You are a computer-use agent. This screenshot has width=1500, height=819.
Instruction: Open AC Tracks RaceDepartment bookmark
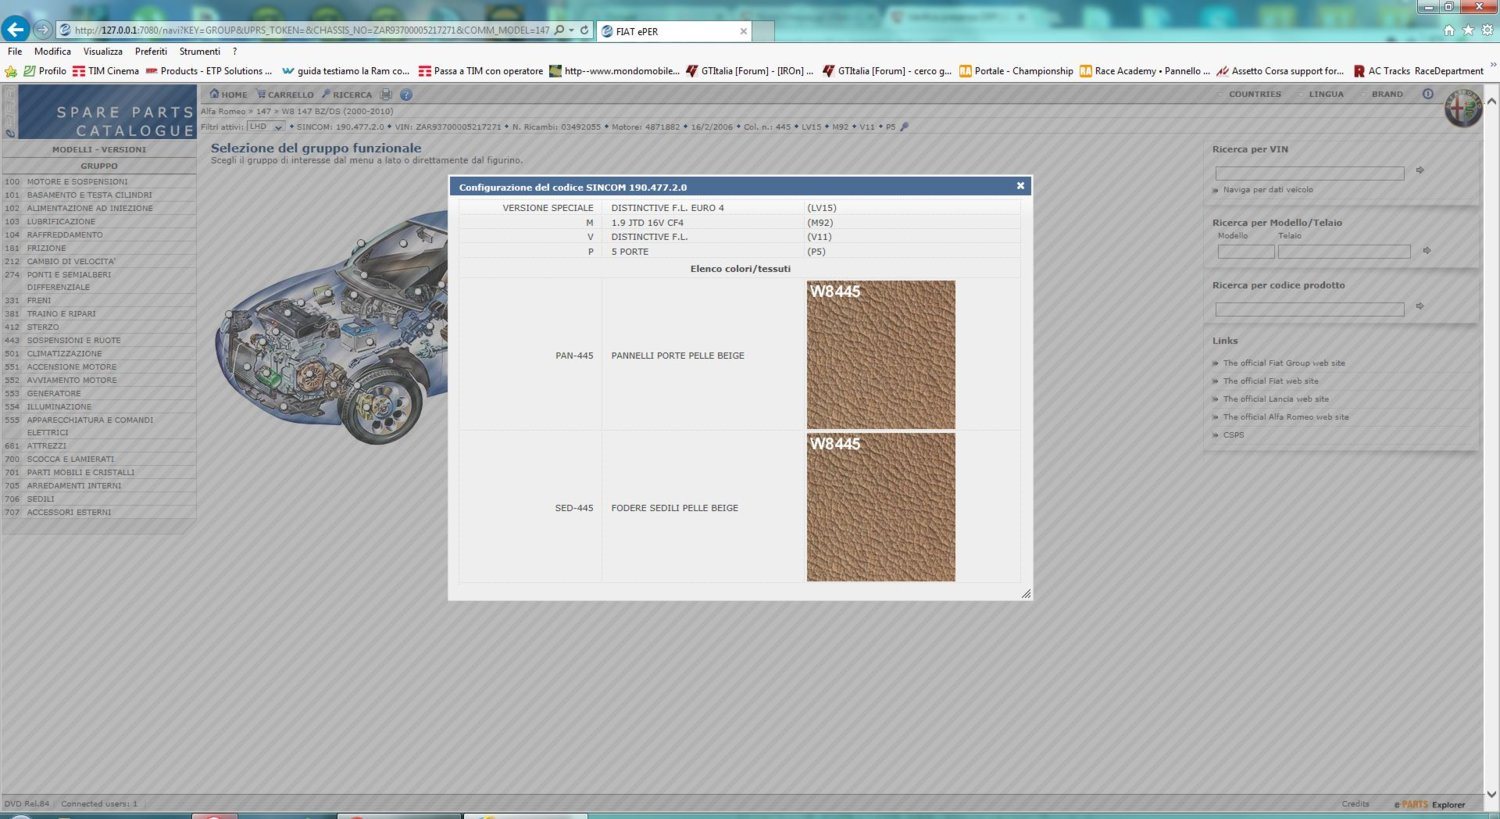(1418, 71)
